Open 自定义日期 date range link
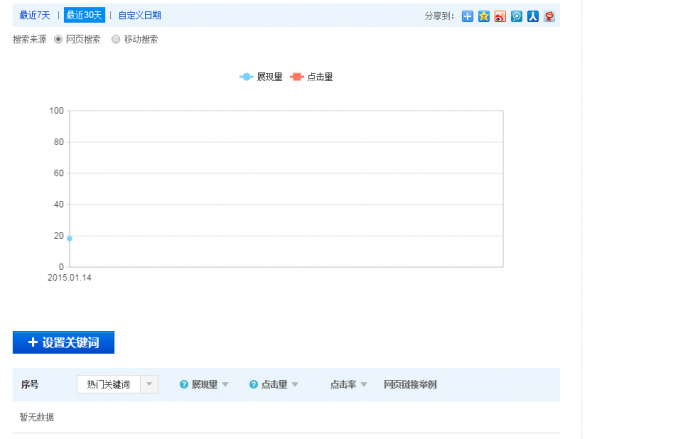This screenshot has height=439, width=700. click(139, 15)
